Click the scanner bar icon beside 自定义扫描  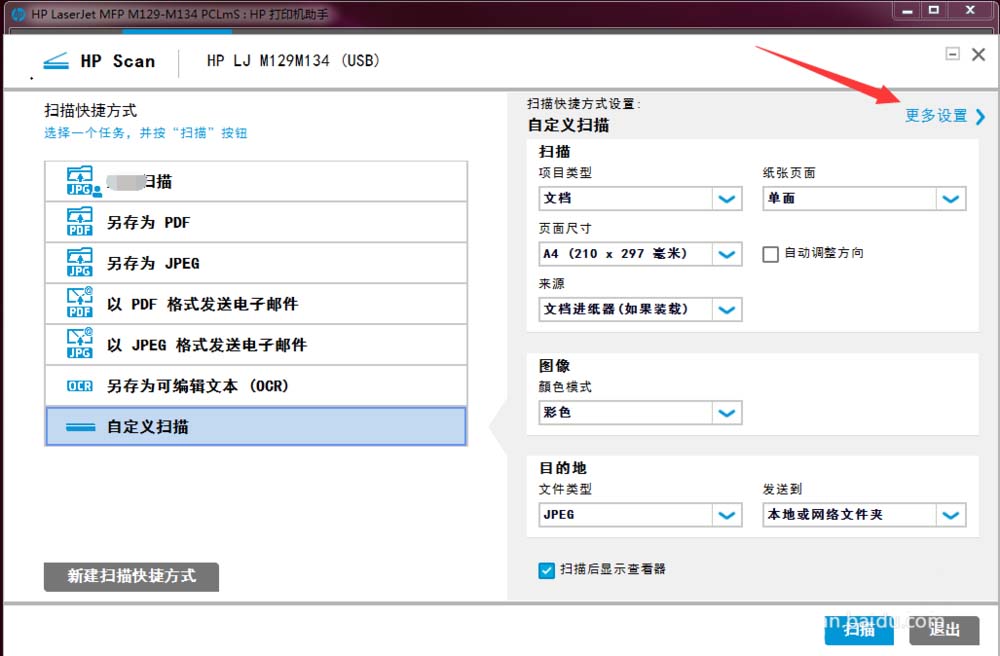coord(80,427)
